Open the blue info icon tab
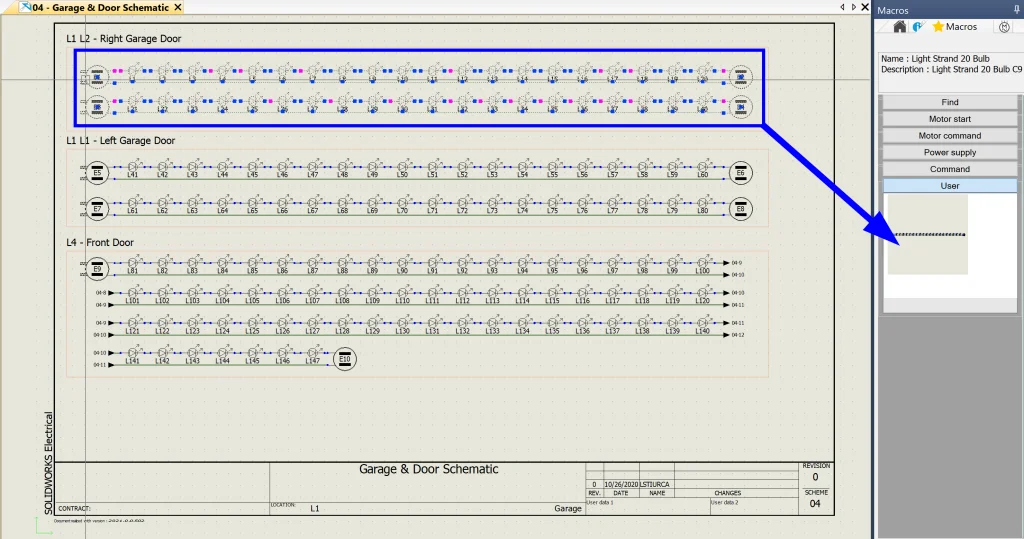Screen dimensions: 1024x539 tap(917, 27)
